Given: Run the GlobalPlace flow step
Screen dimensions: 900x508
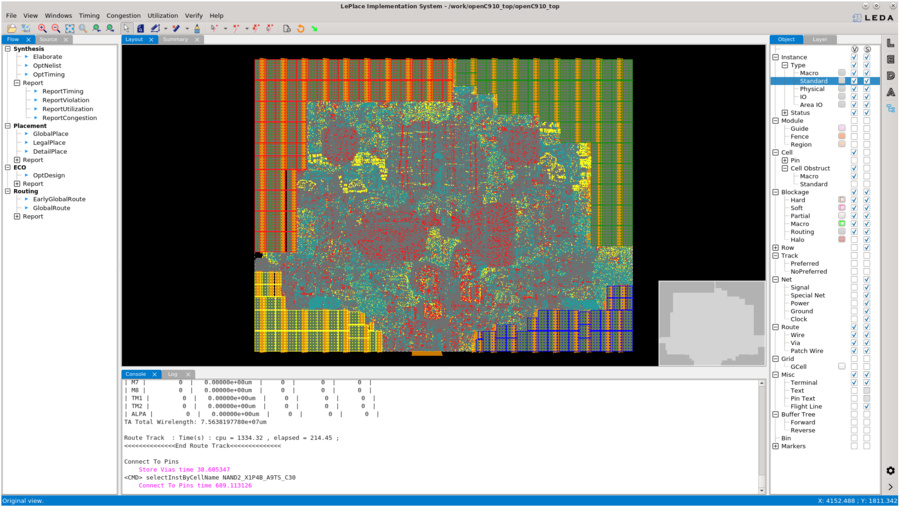Looking at the screenshot, I should (x=50, y=134).
